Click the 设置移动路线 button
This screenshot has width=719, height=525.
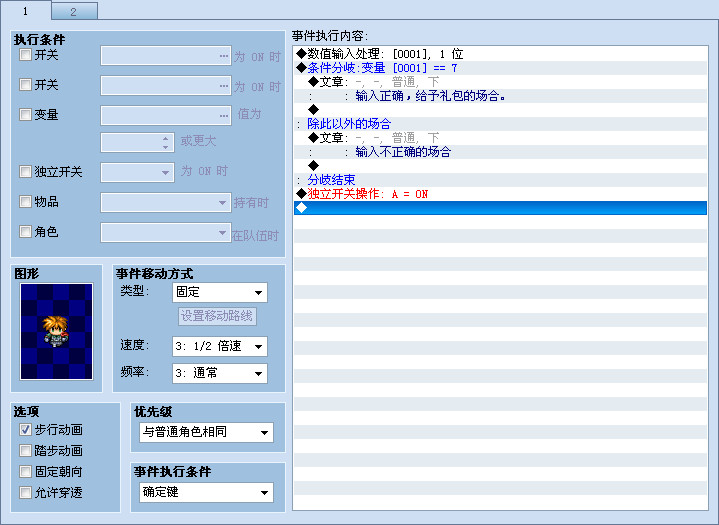pos(217,316)
